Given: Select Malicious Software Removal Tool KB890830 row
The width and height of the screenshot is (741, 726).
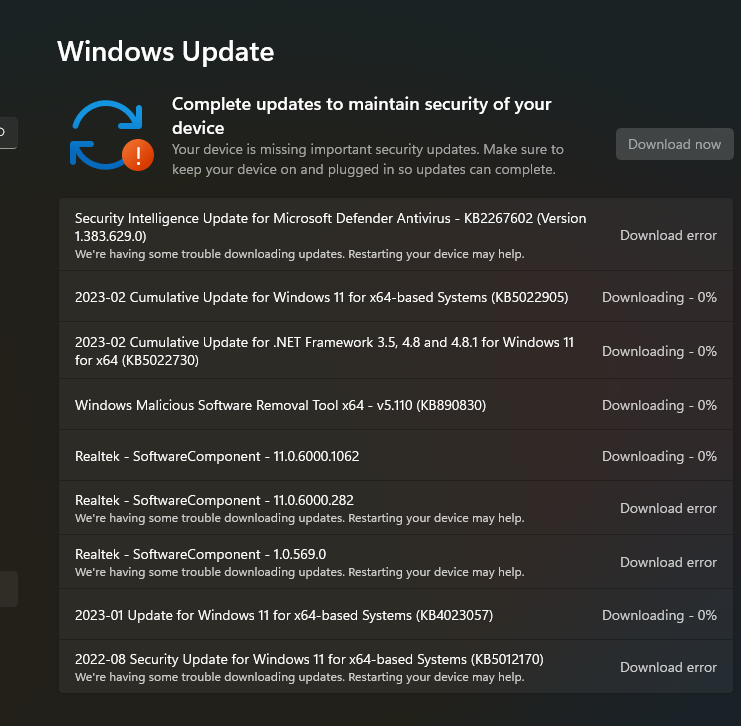Looking at the screenshot, I should [396, 405].
